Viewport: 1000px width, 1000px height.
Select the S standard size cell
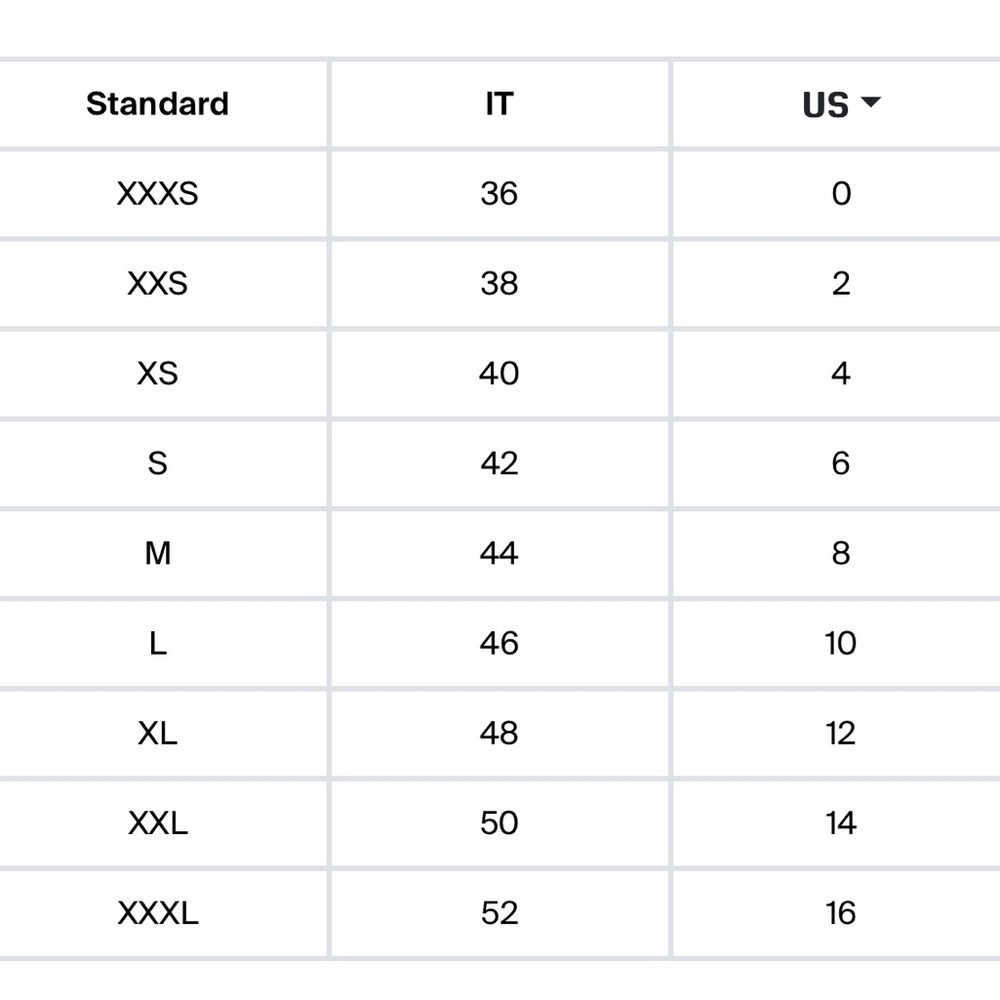tap(158, 463)
